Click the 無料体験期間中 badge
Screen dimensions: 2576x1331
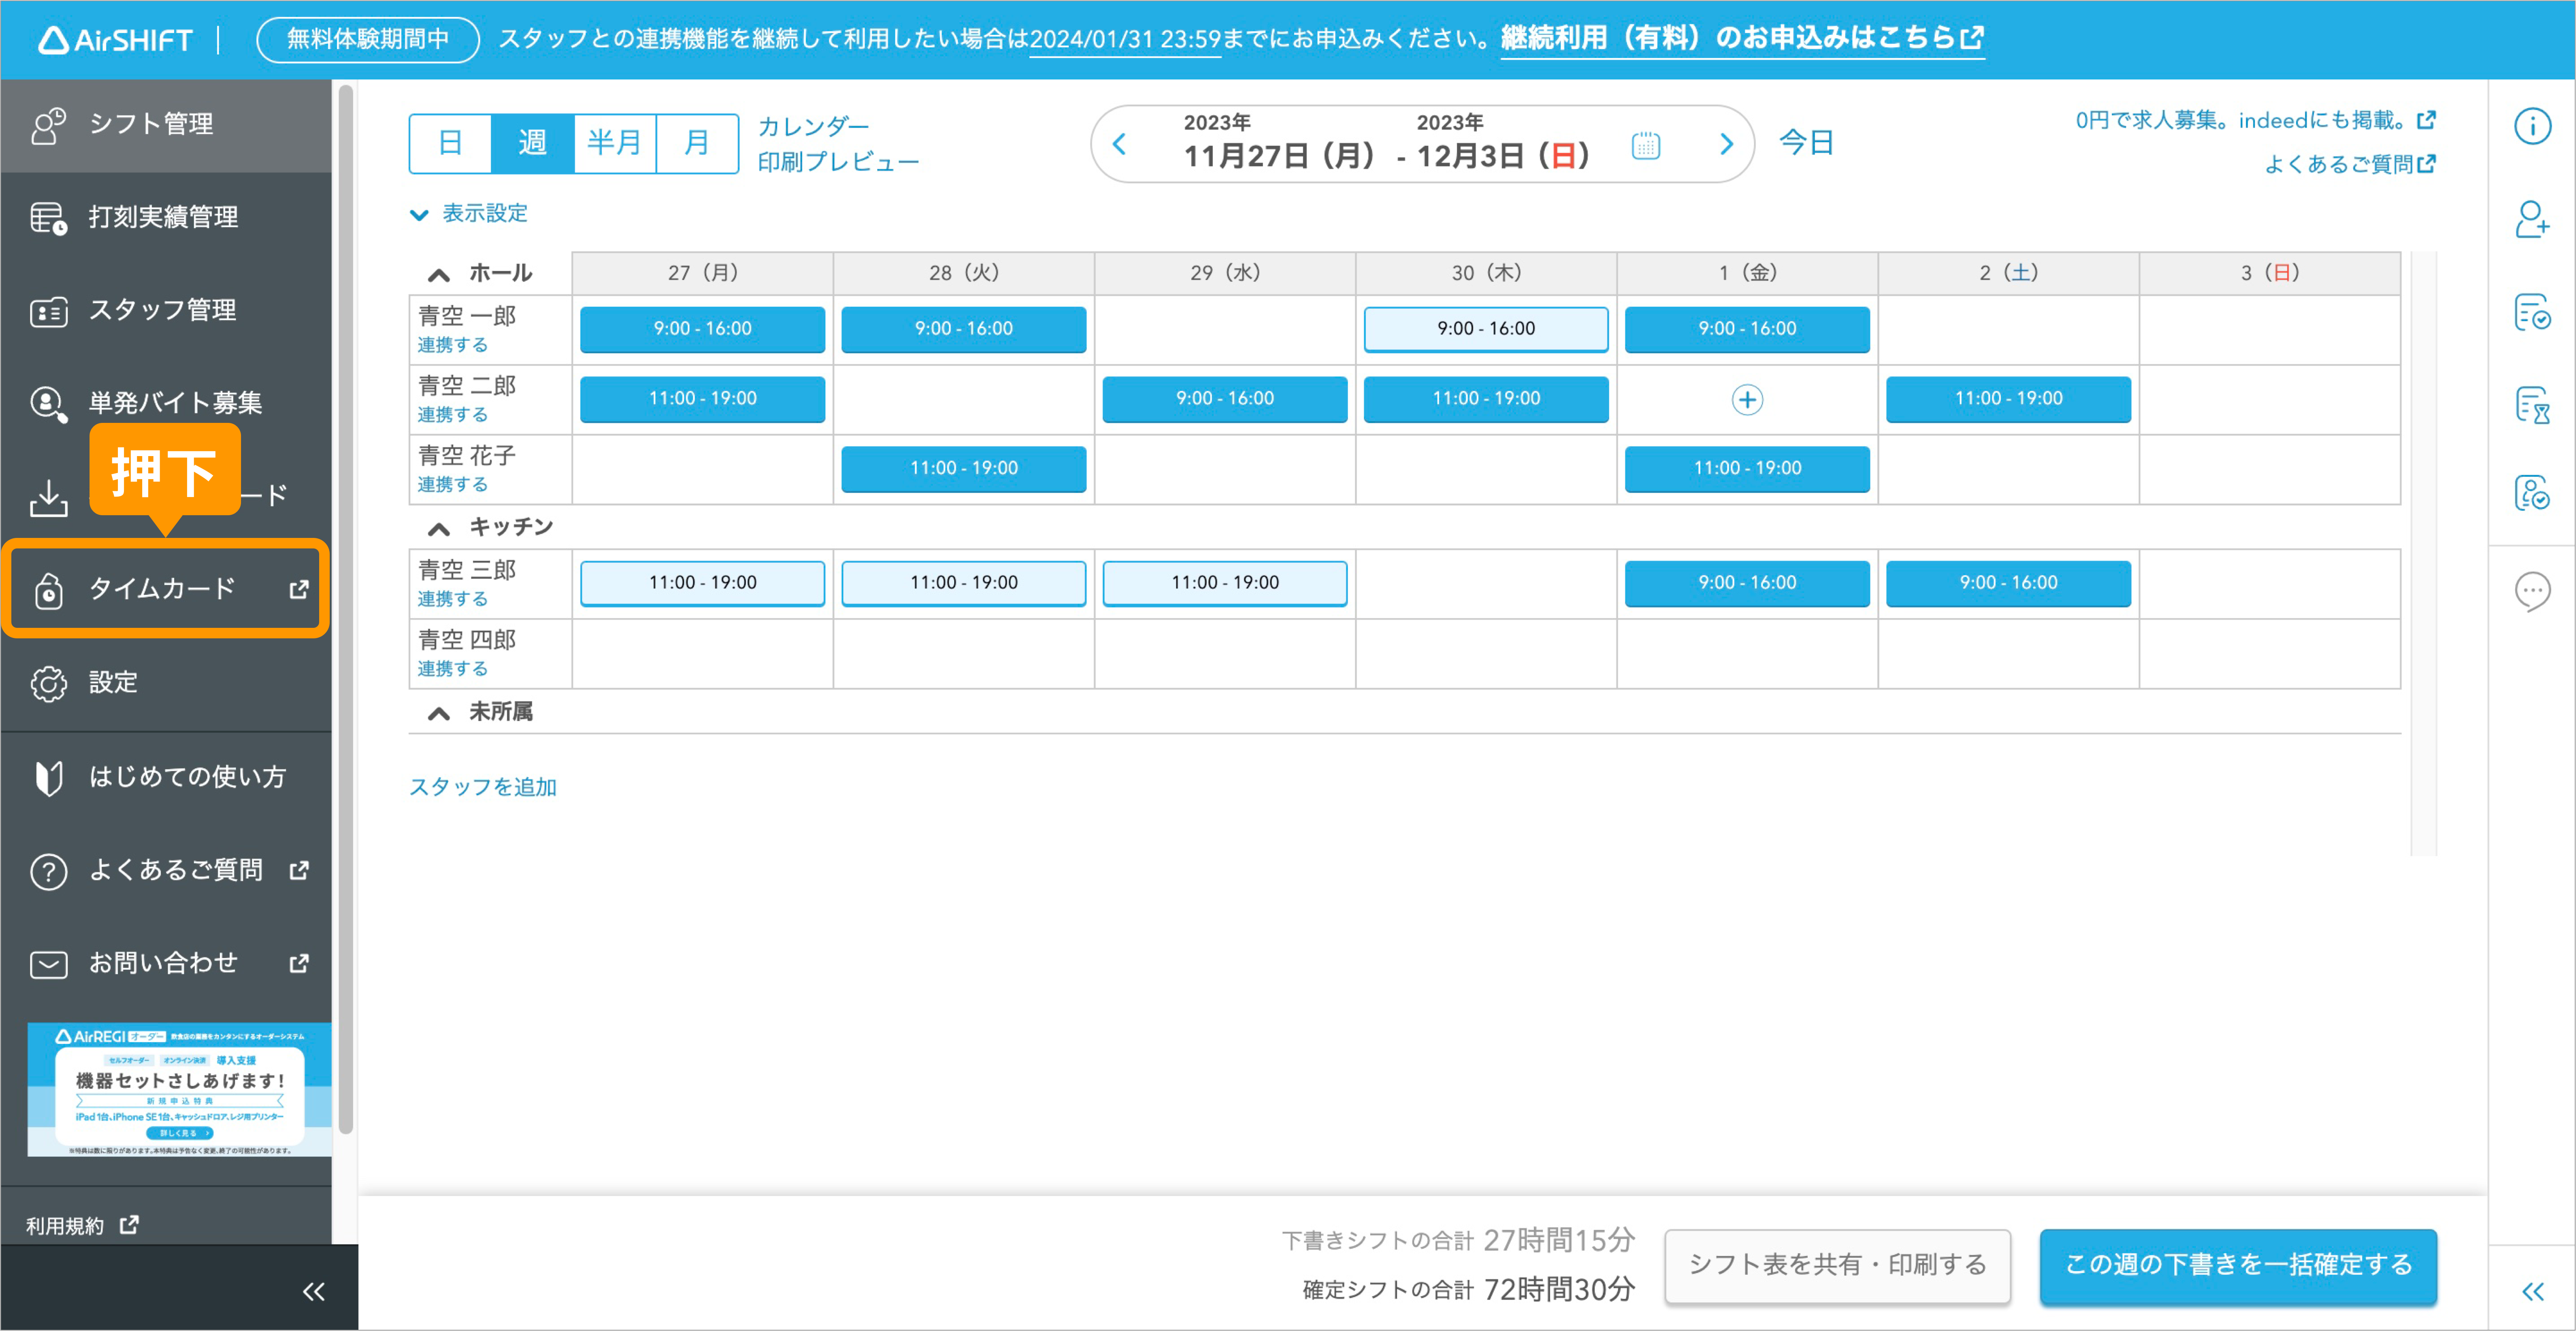click(368, 40)
